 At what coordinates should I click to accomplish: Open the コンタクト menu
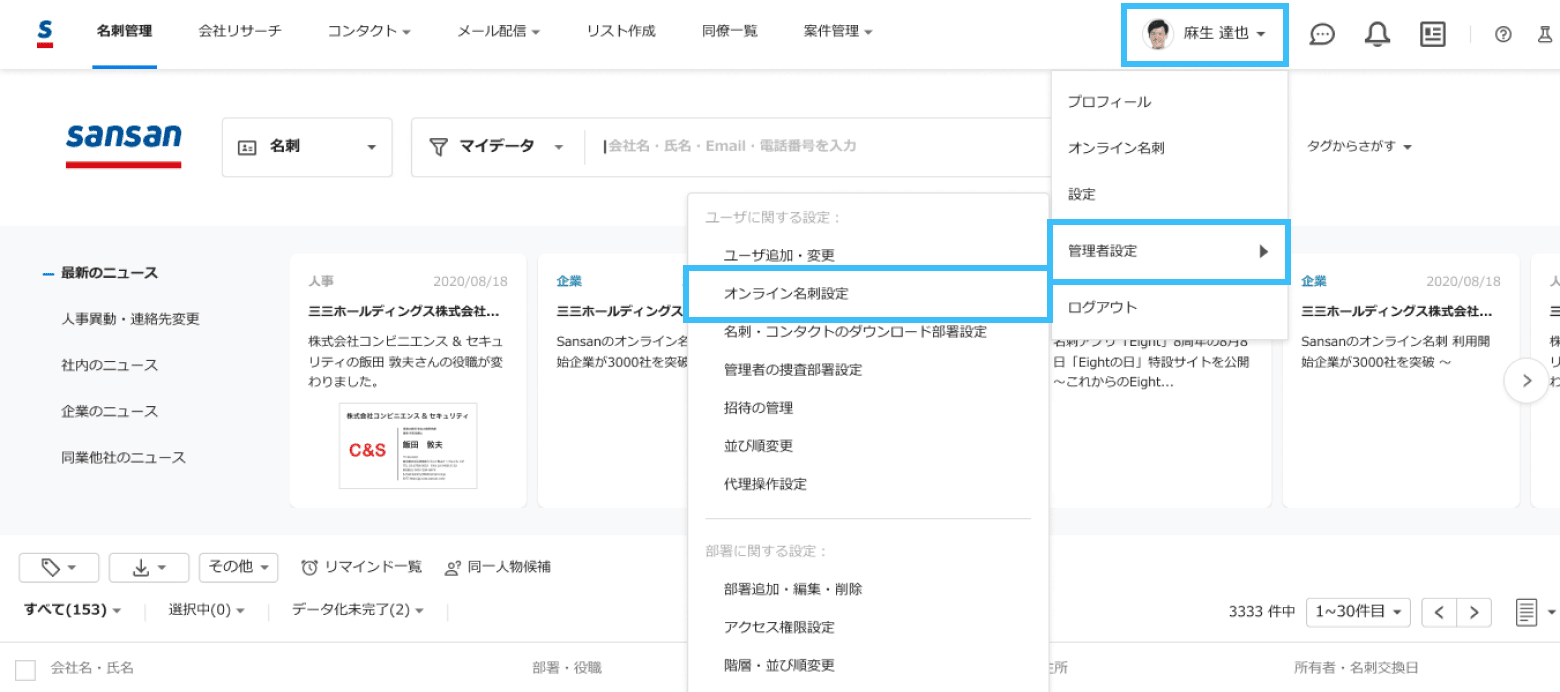(x=369, y=32)
